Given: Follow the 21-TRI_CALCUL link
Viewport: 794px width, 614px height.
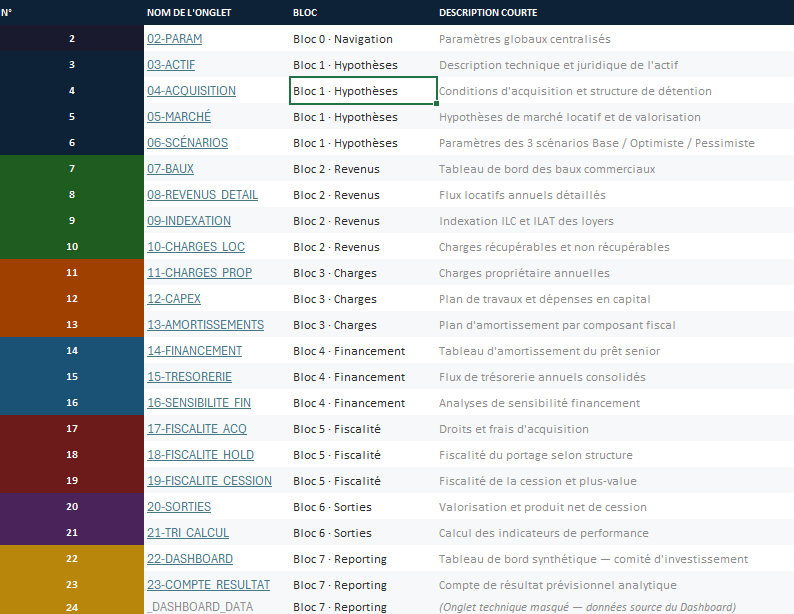Looking at the screenshot, I should (x=188, y=533).
